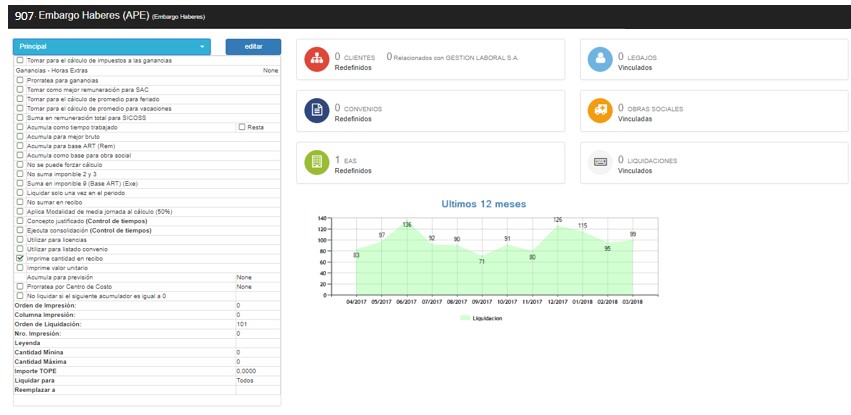Enable Prorratea para ganancias checkbox
The width and height of the screenshot is (851, 415).
tap(20, 80)
